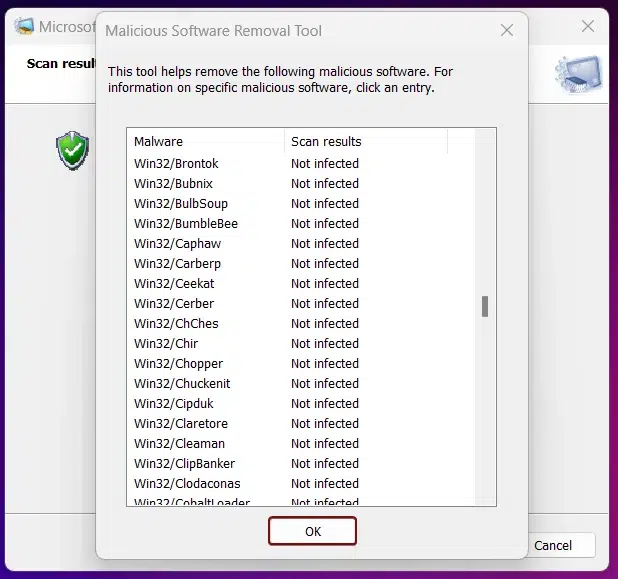Select the Win32/Chir entry
Image resolution: width=618 pixels, height=579 pixels.
pyautogui.click(x=166, y=344)
